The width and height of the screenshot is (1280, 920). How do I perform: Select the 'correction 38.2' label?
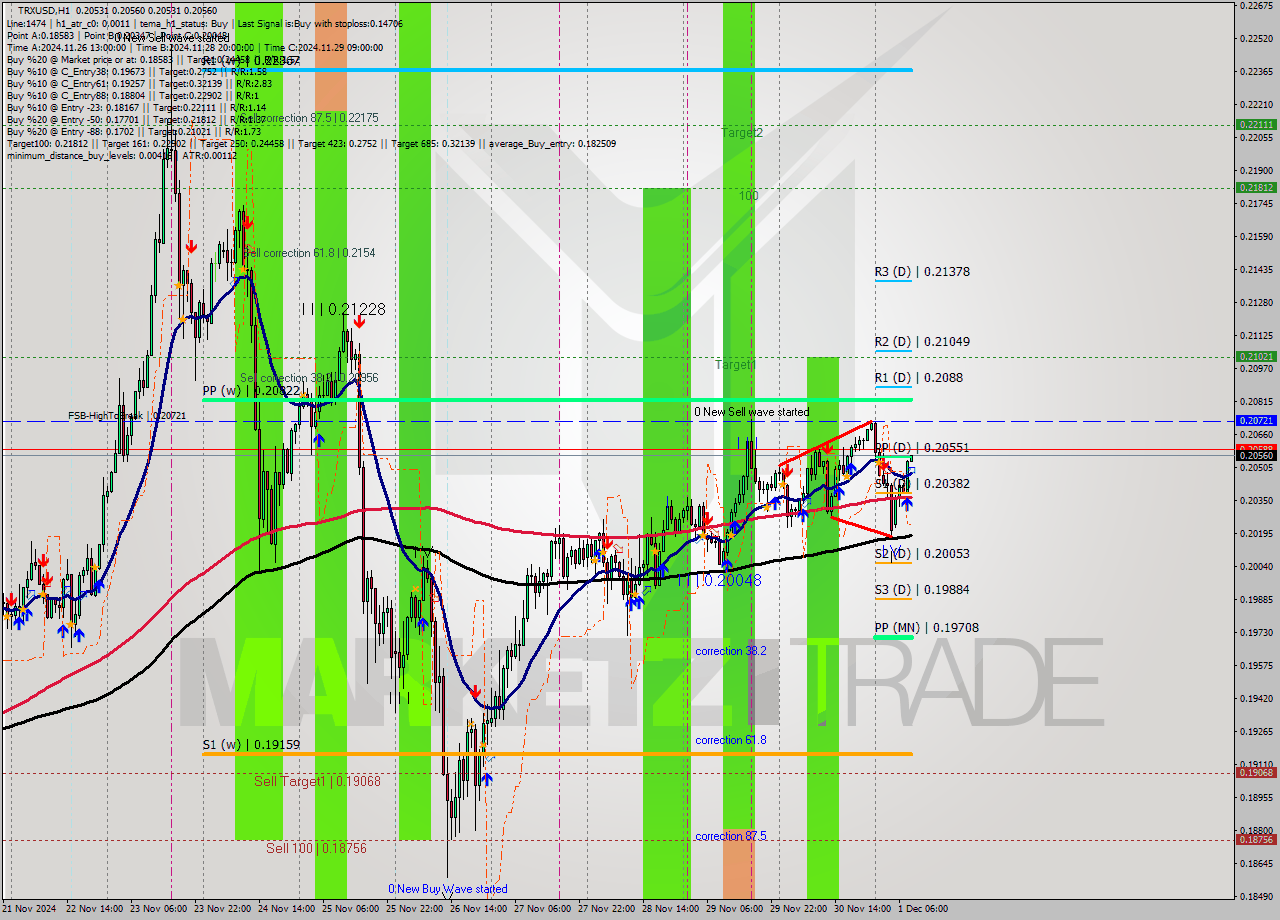tap(731, 650)
